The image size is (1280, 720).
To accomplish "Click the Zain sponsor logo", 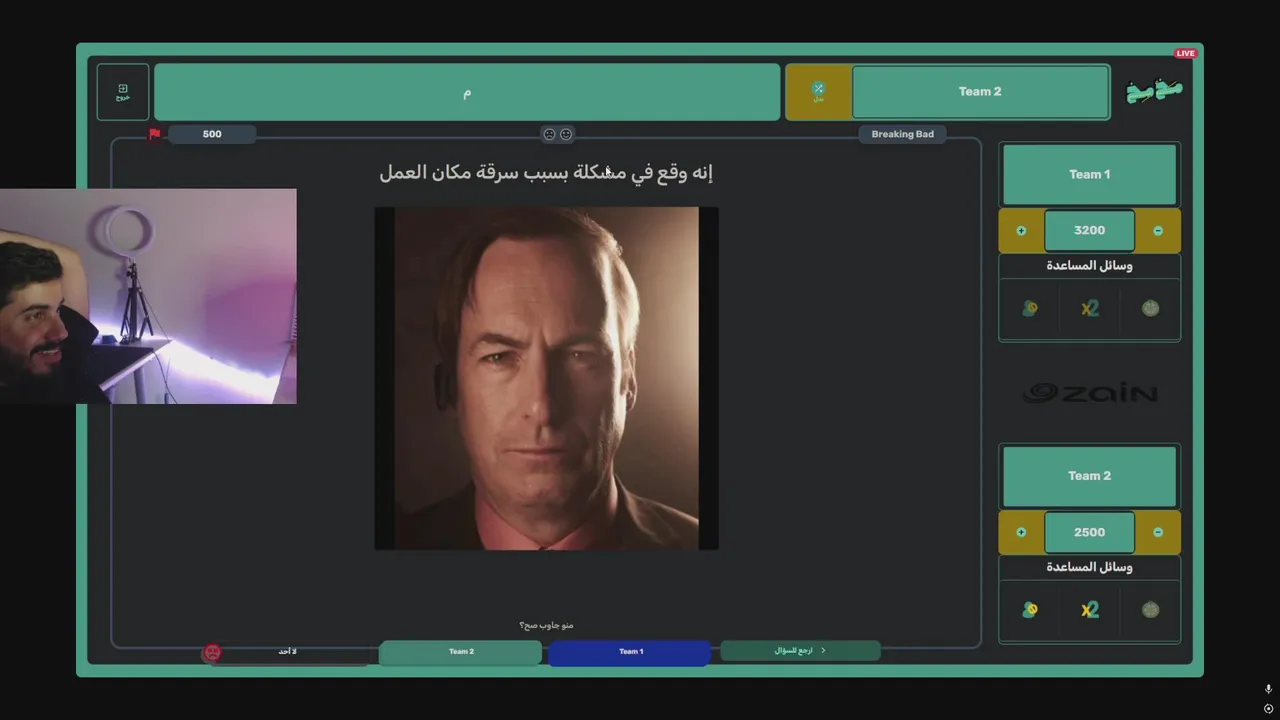I will tap(1090, 393).
